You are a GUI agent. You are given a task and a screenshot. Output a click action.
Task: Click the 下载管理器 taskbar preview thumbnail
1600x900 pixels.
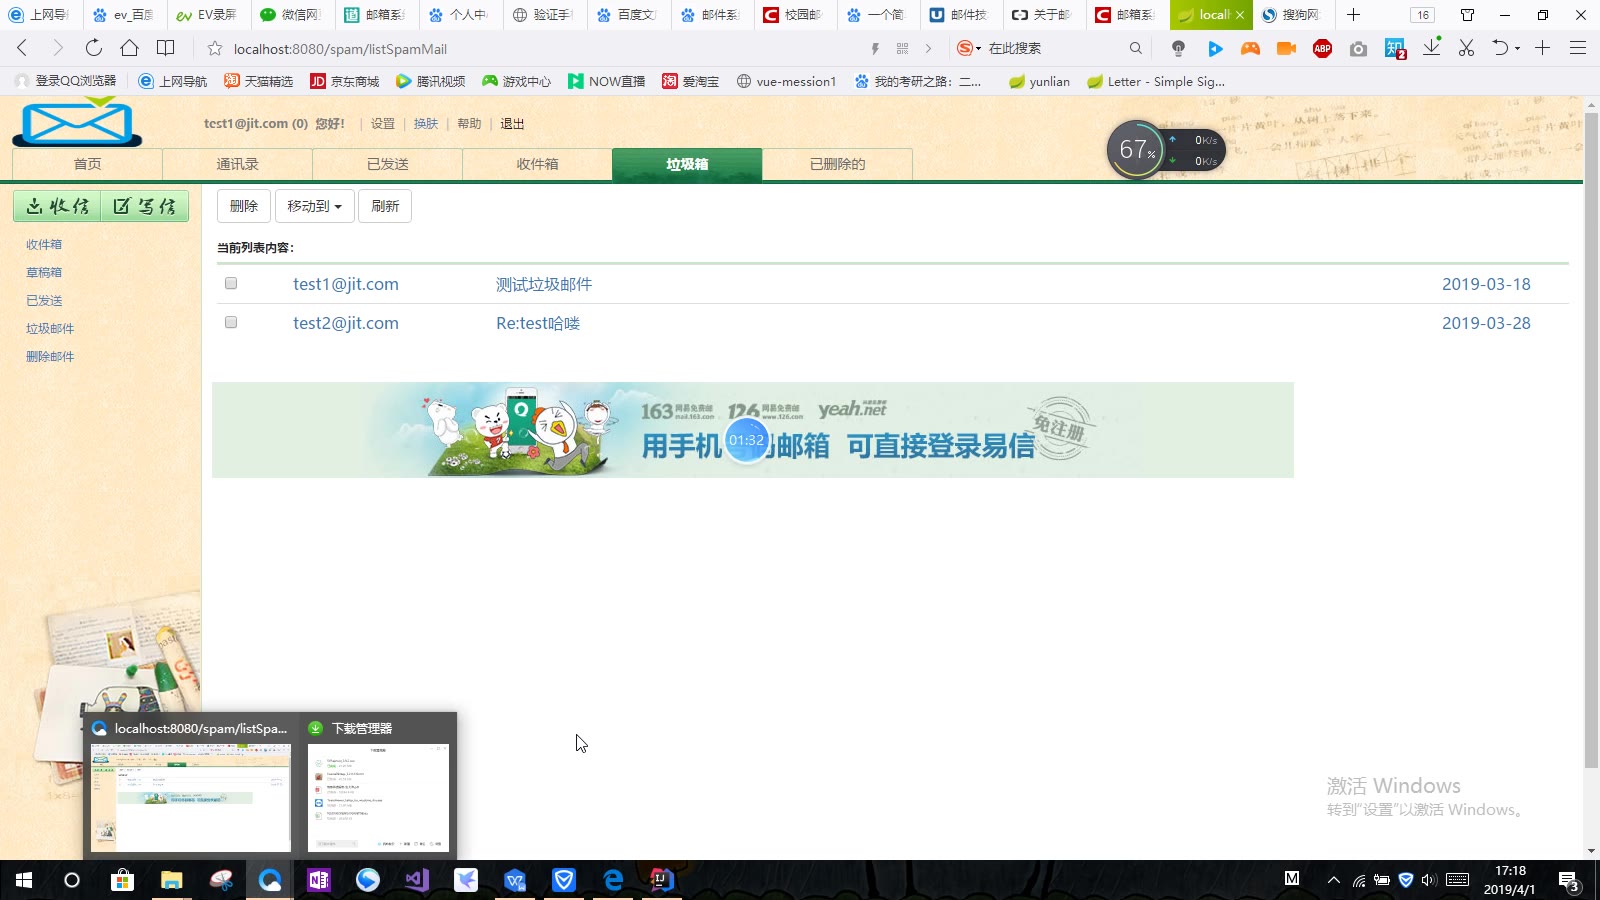coord(379,797)
